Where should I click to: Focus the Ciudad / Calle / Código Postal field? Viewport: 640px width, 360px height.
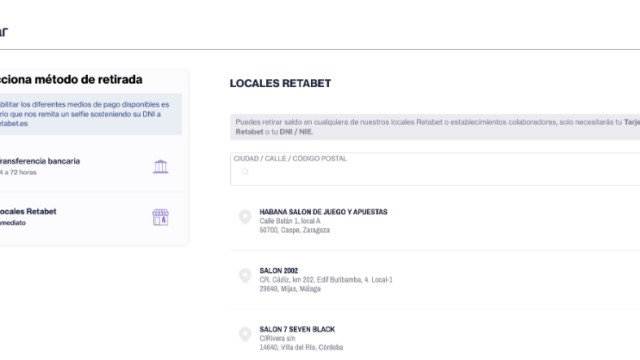435,169
